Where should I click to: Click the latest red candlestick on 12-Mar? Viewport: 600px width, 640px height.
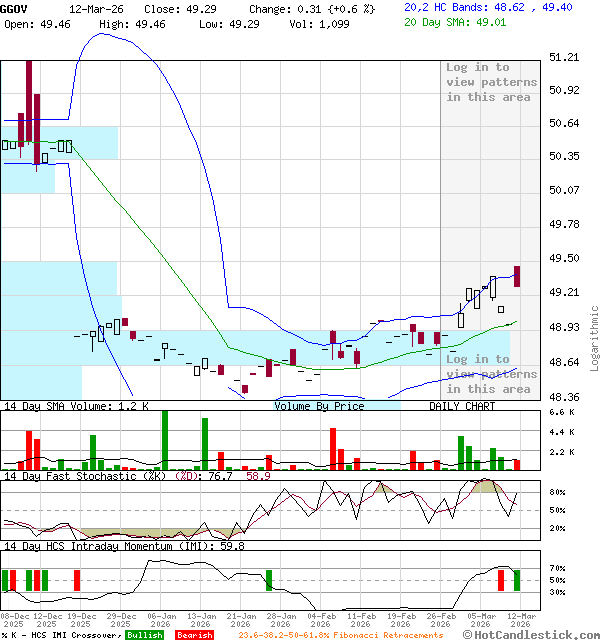pyautogui.click(x=517, y=277)
